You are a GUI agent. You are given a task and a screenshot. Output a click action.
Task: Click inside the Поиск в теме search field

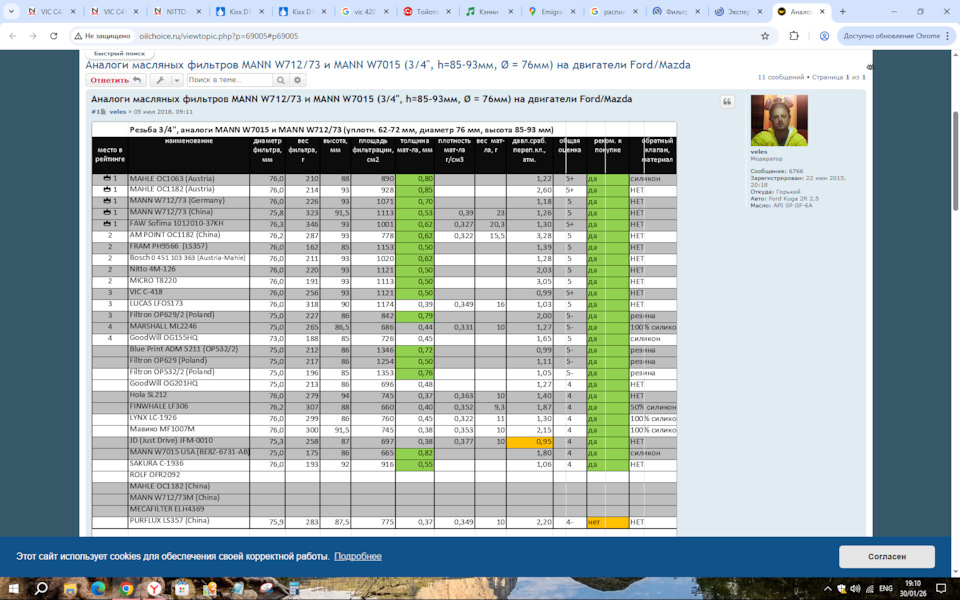click(229, 80)
